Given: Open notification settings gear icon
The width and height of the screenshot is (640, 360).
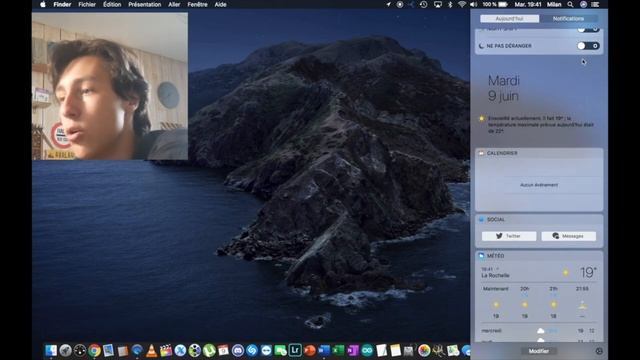Looking at the screenshot, I should pyautogui.click(x=599, y=351).
